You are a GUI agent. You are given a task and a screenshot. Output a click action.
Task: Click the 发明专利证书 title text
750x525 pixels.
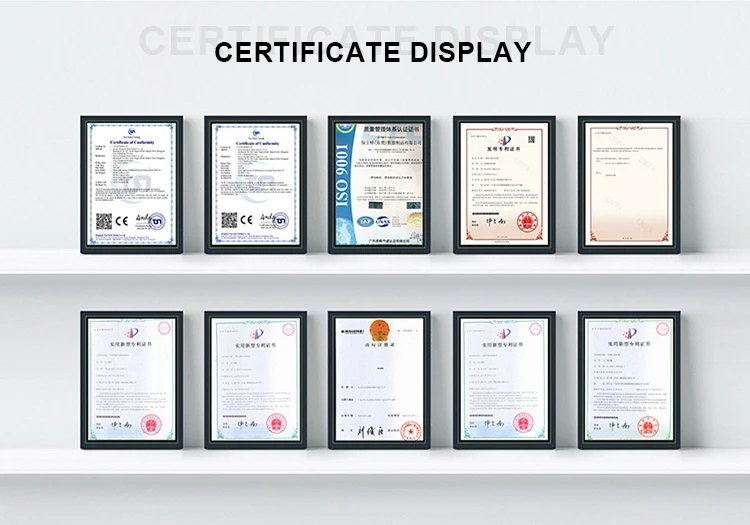click(x=504, y=149)
